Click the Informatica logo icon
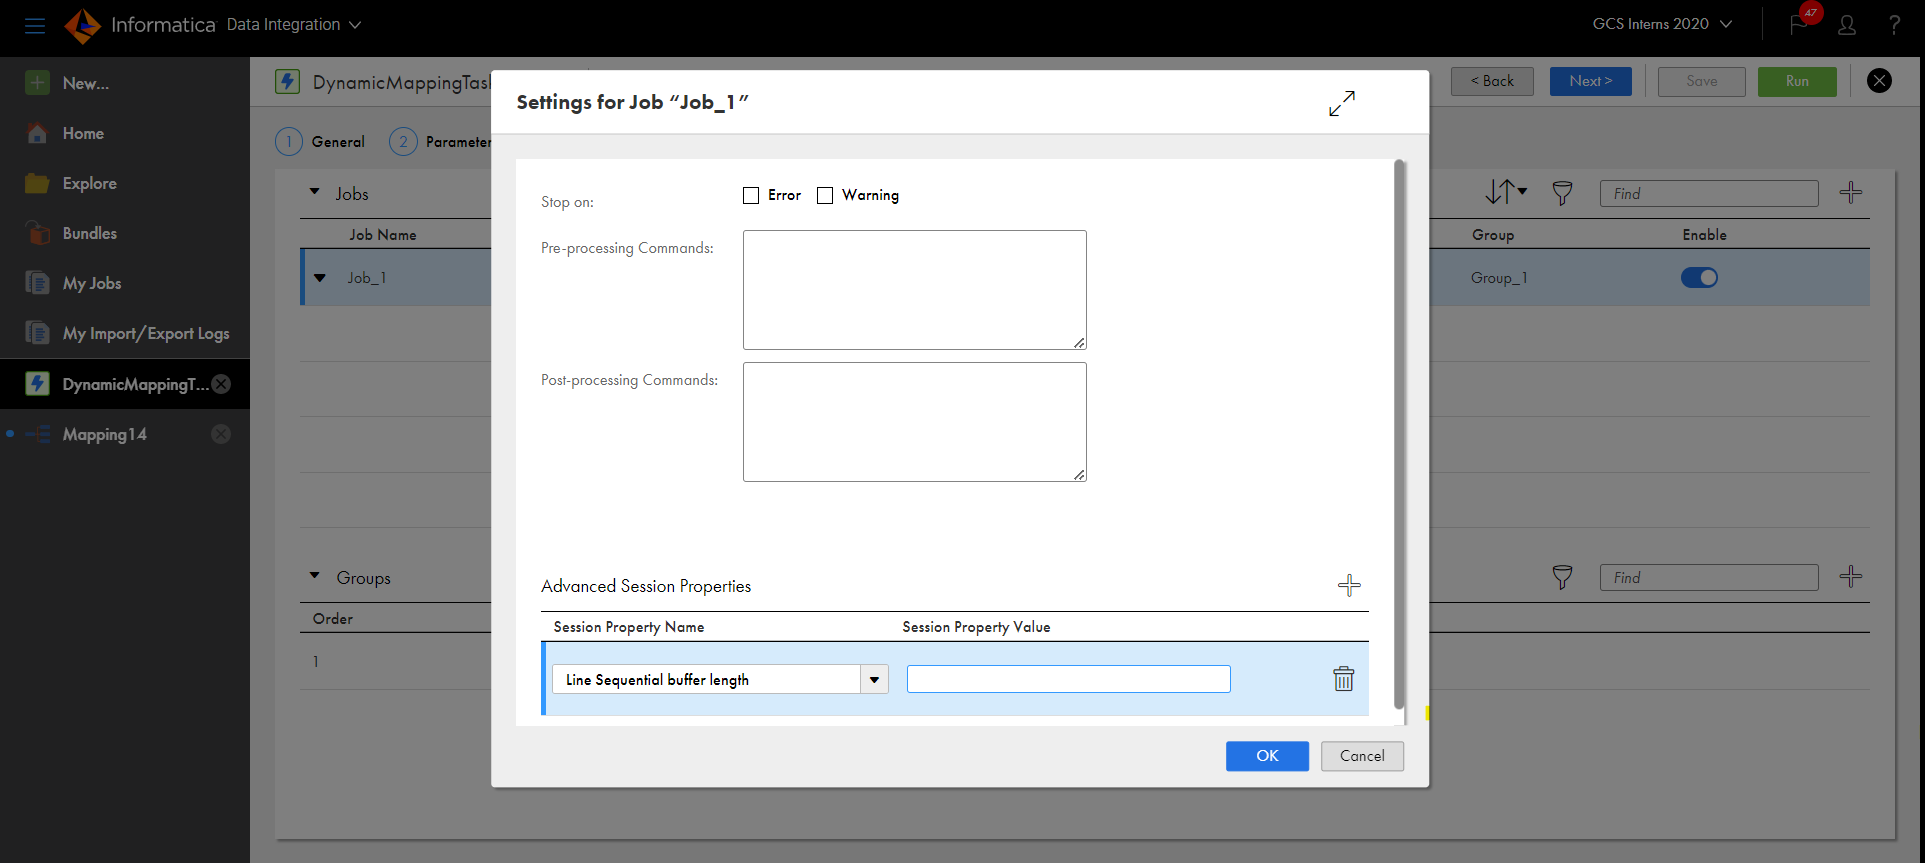This screenshot has width=1925, height=863. (82, 25)
